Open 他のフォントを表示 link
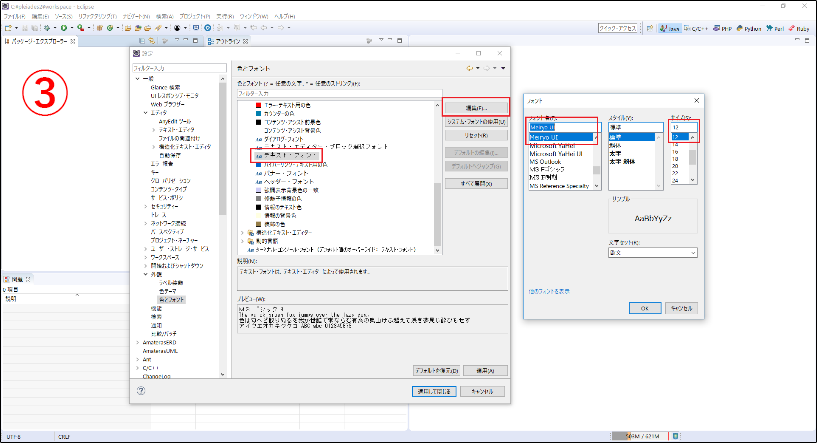Viewport: 817px width, 443px height. pyautogui.click(x=550, y=291)
